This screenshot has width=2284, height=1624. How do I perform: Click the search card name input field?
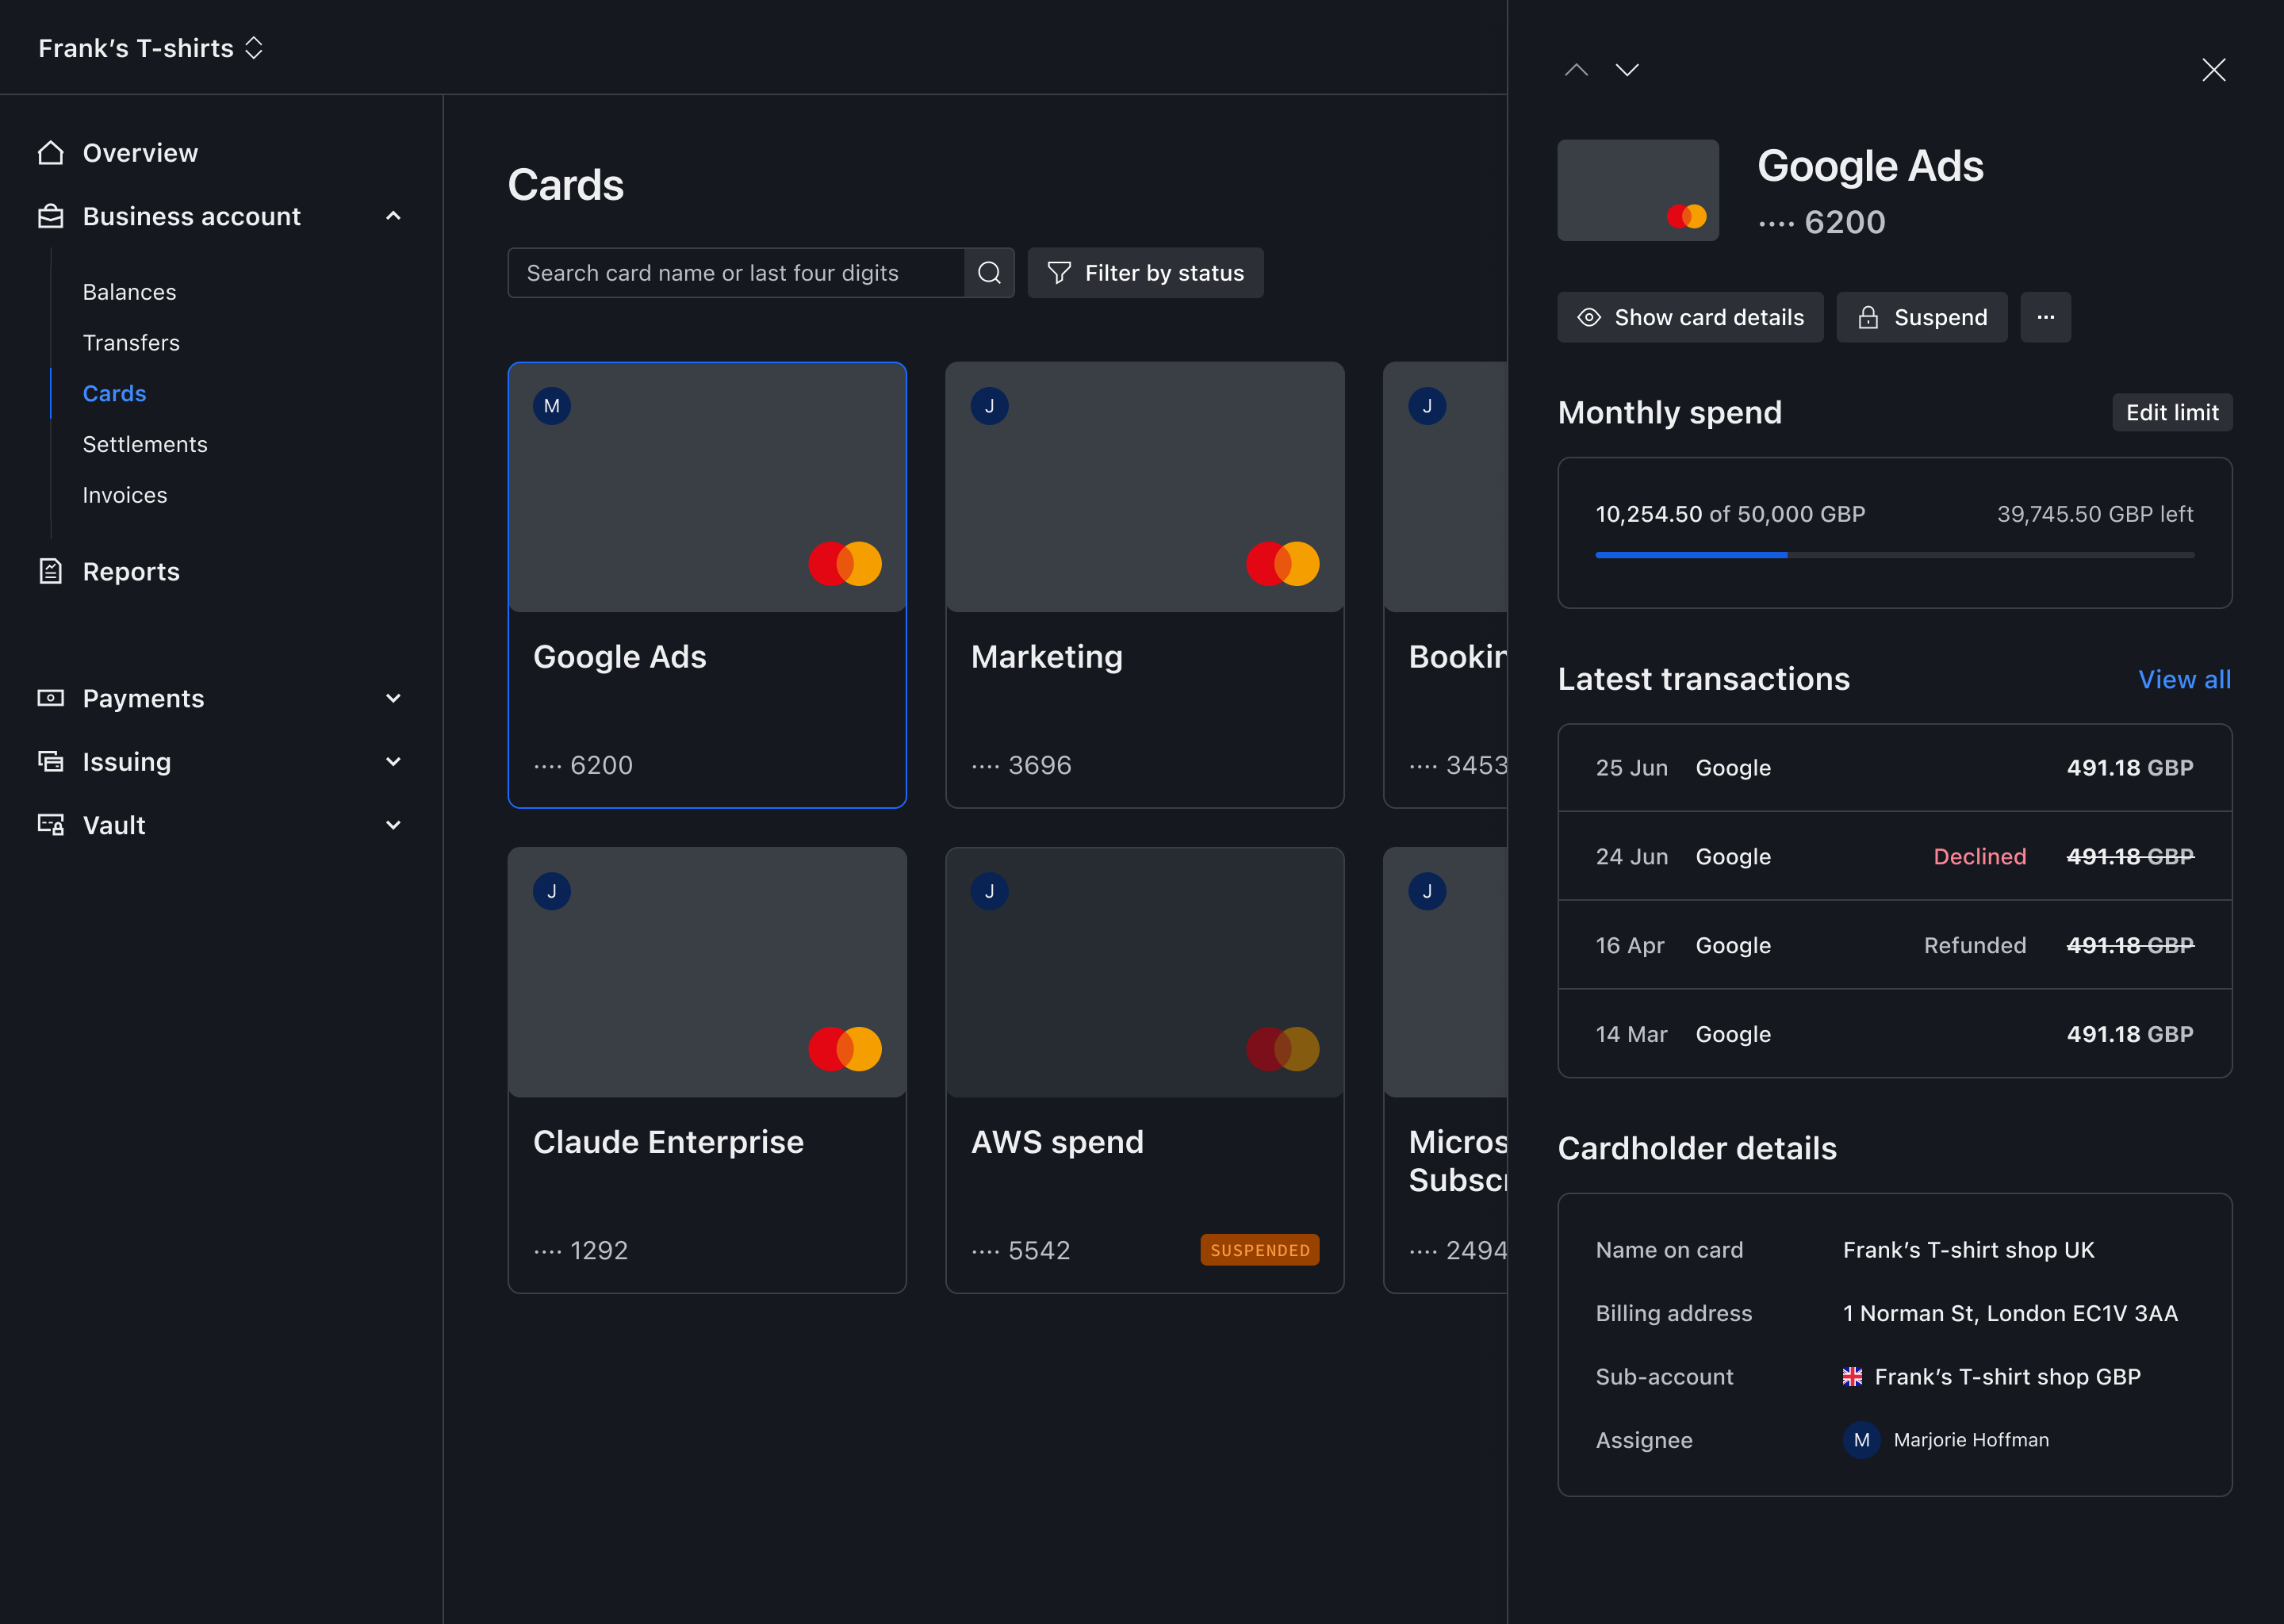point(736,273)
